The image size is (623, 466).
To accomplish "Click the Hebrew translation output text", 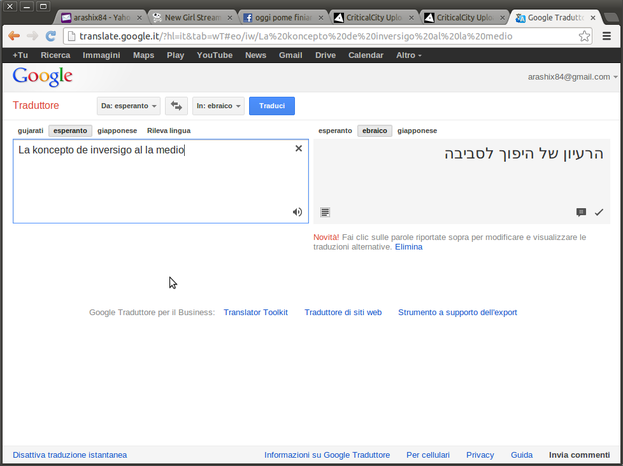I will [x=524, y=154].
